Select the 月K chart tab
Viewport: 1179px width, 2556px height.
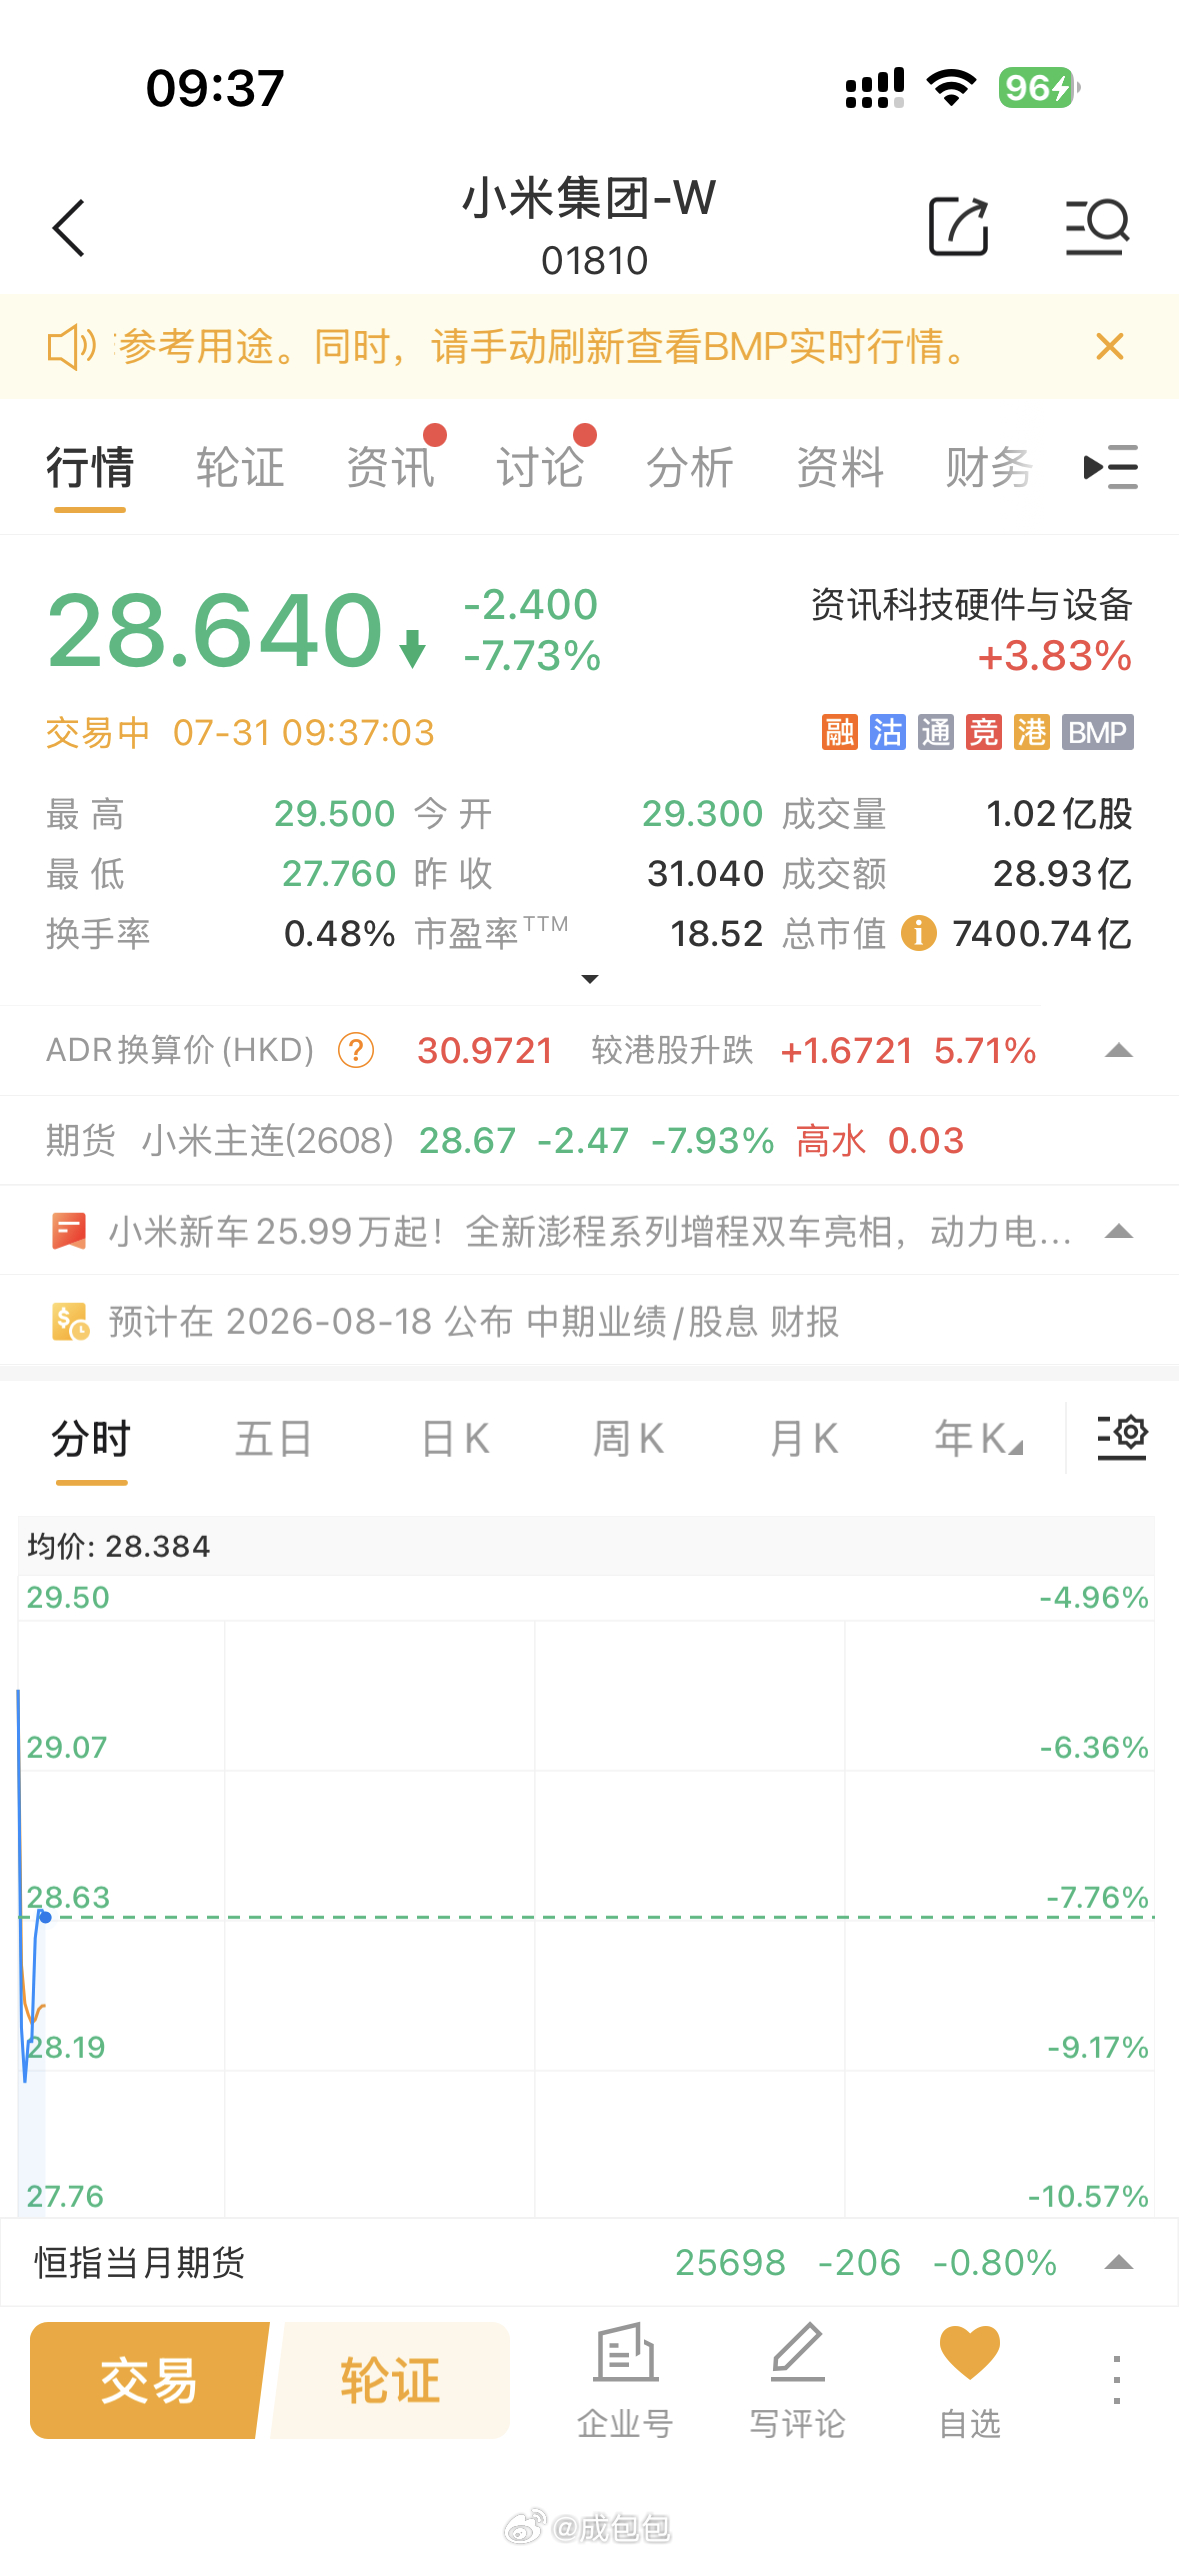(803, 1439)
